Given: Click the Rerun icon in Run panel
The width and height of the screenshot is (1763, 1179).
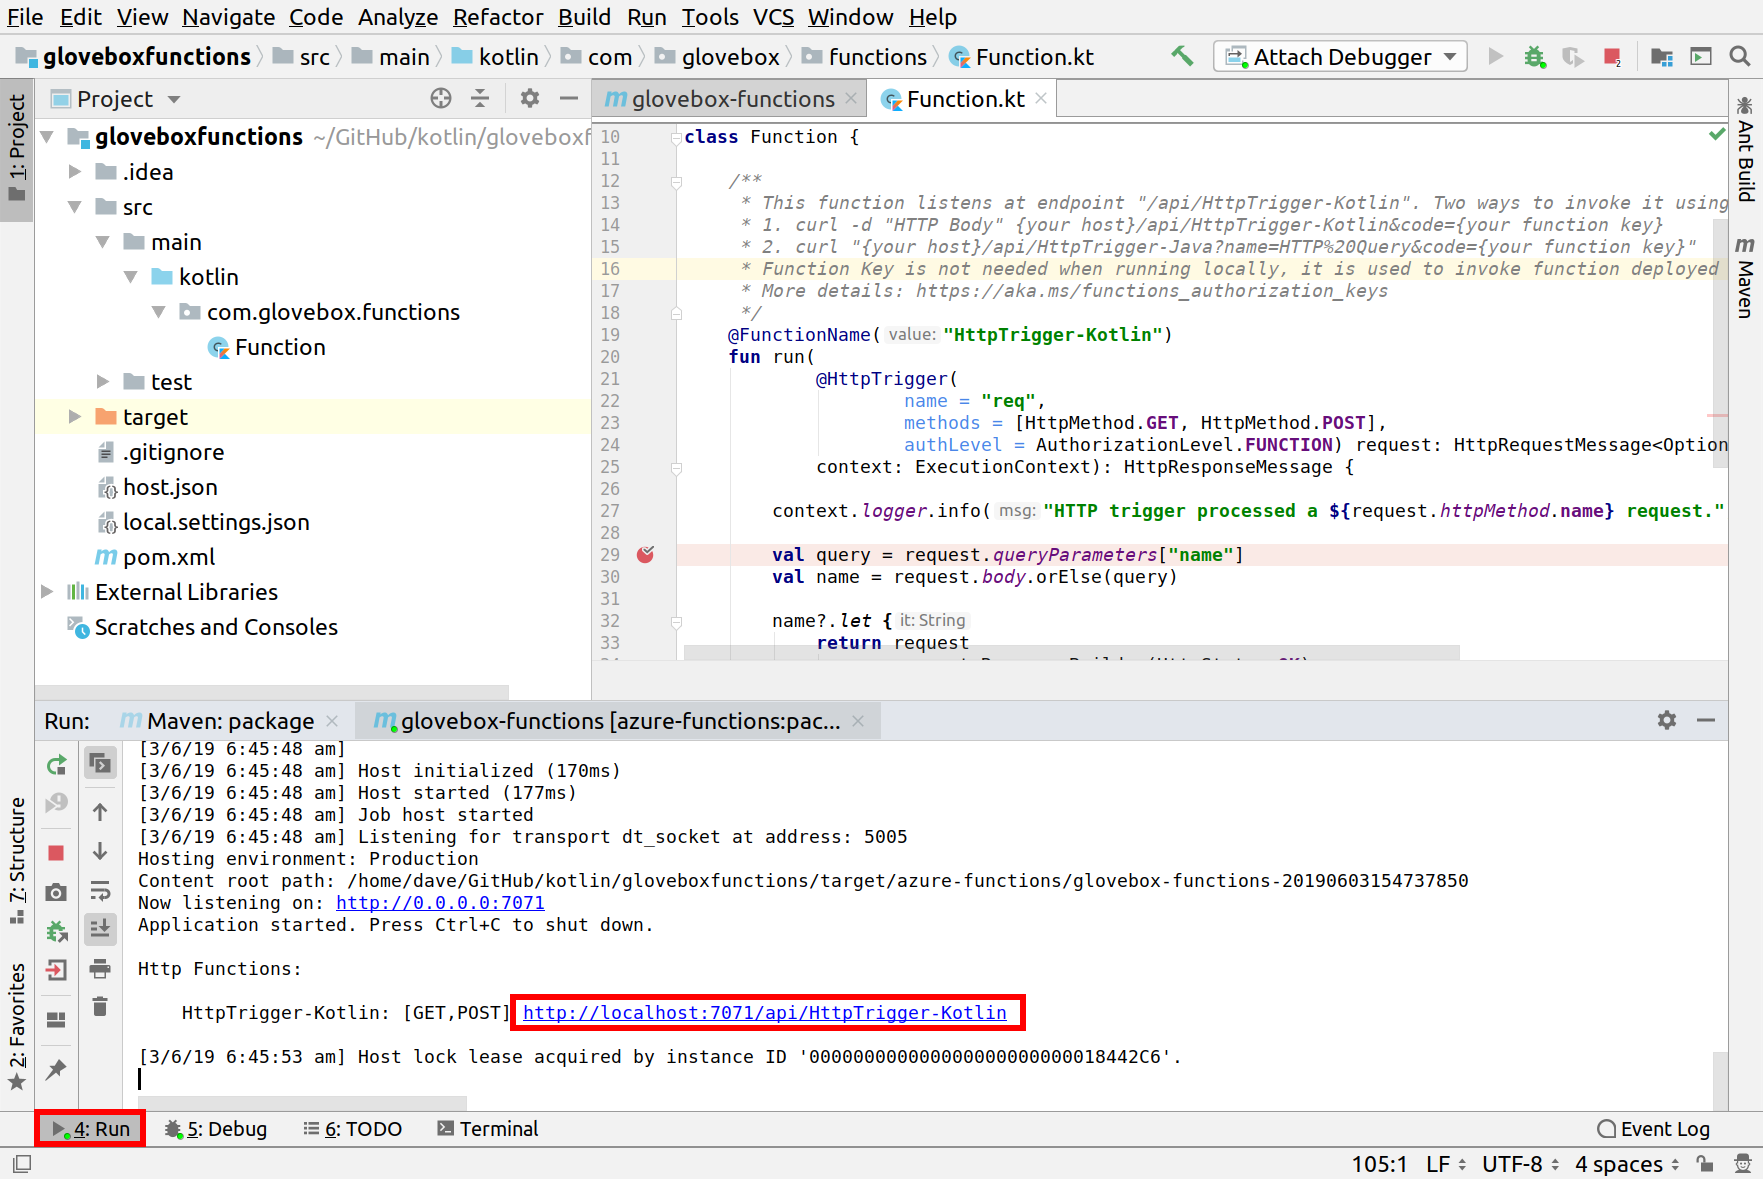Looking at the screenshot, I should (x=57, y=764).
